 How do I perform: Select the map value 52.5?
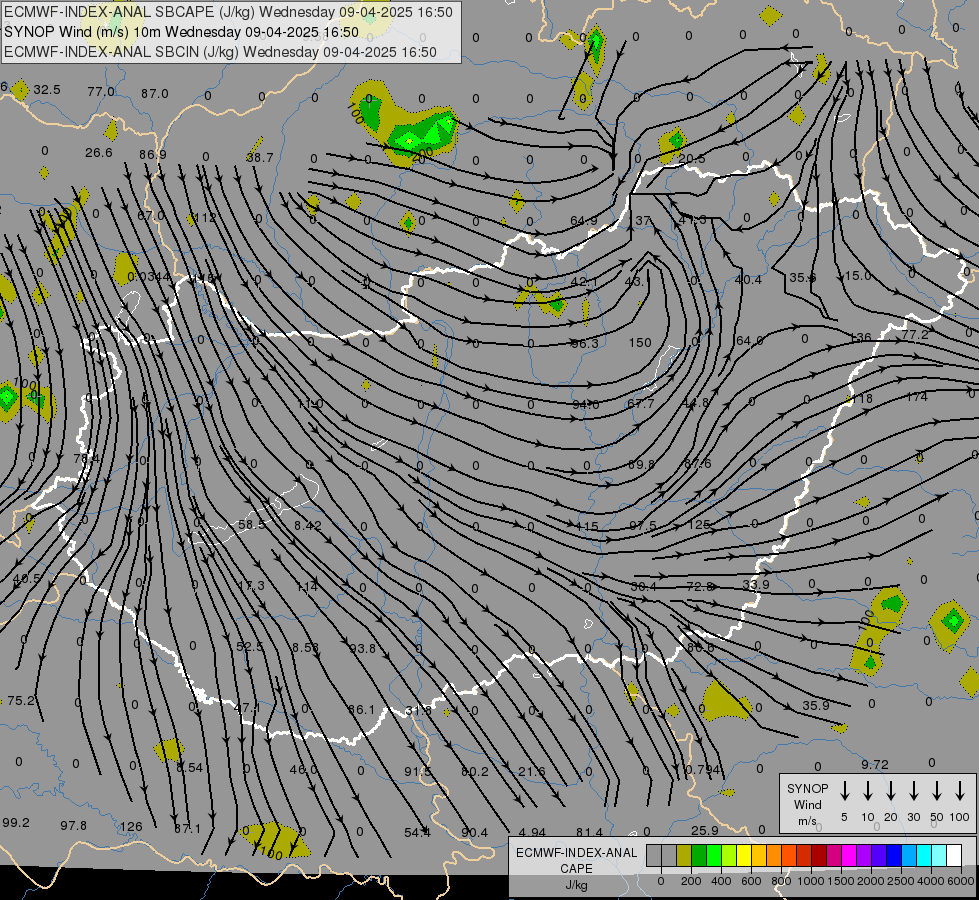point(250,646)
